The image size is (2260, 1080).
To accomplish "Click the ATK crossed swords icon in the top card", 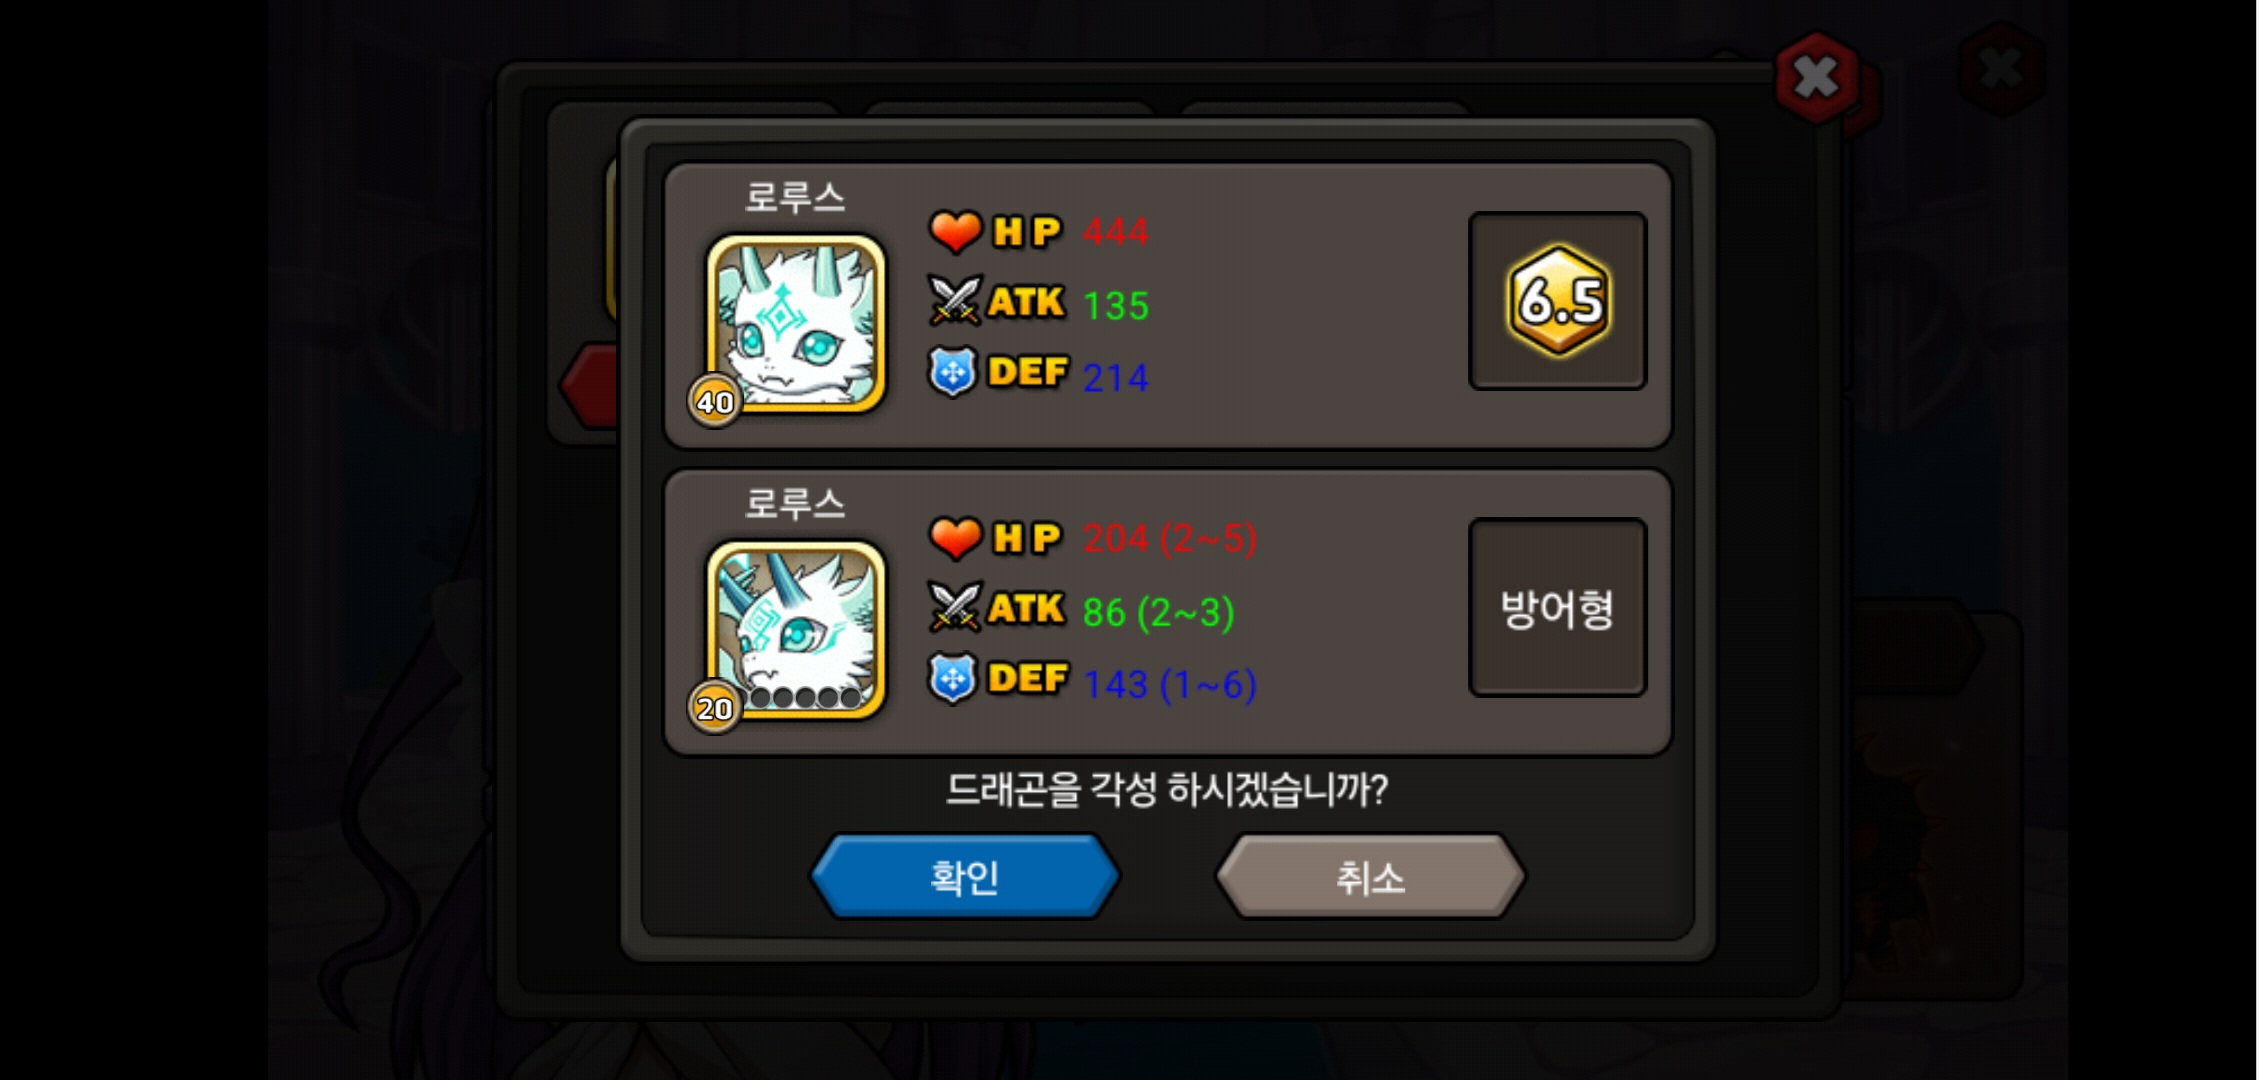I will pos(955,301).
